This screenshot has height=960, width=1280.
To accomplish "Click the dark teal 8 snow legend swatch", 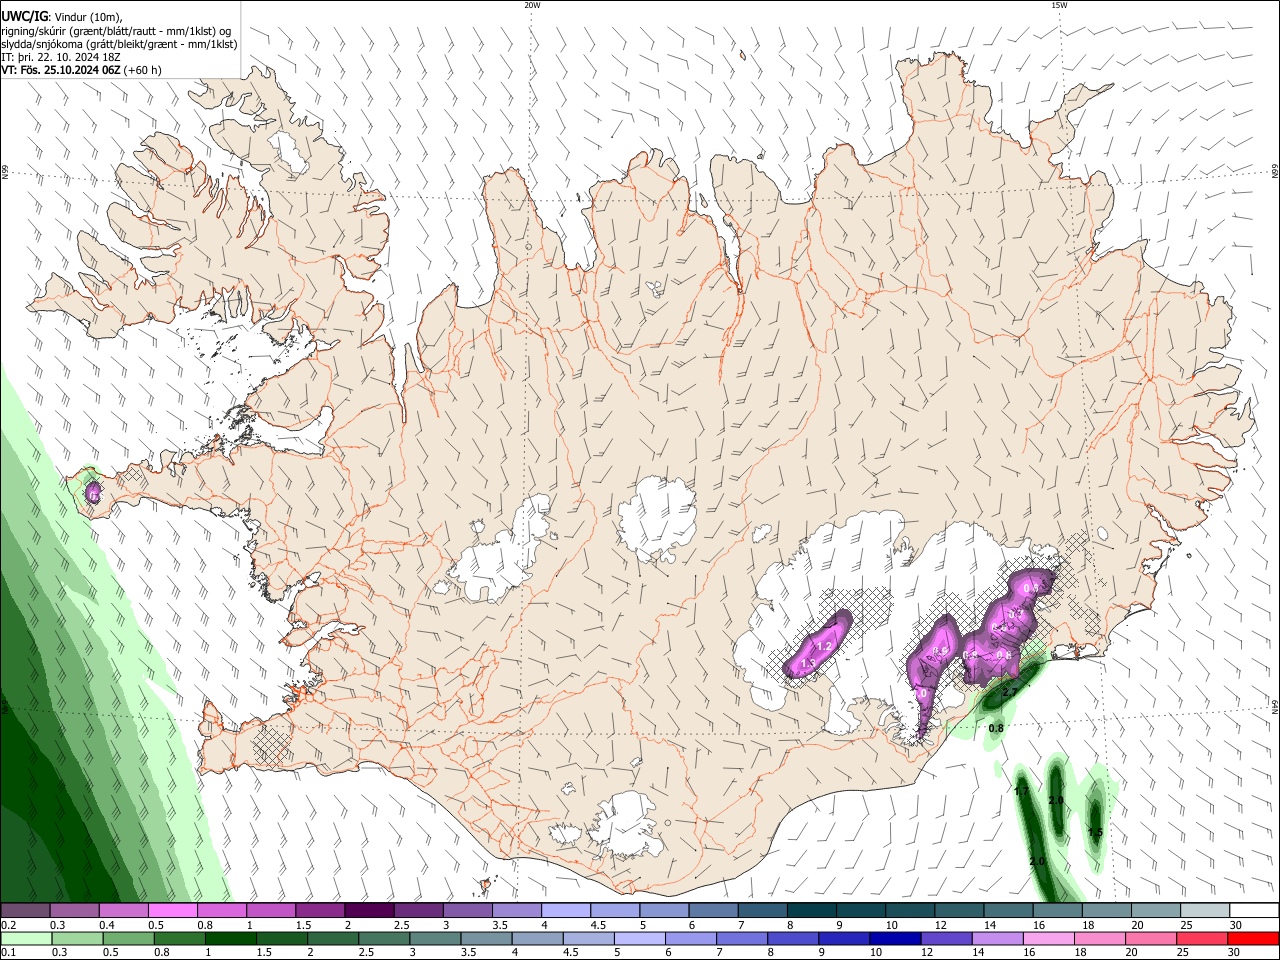I will click(812, 911).
